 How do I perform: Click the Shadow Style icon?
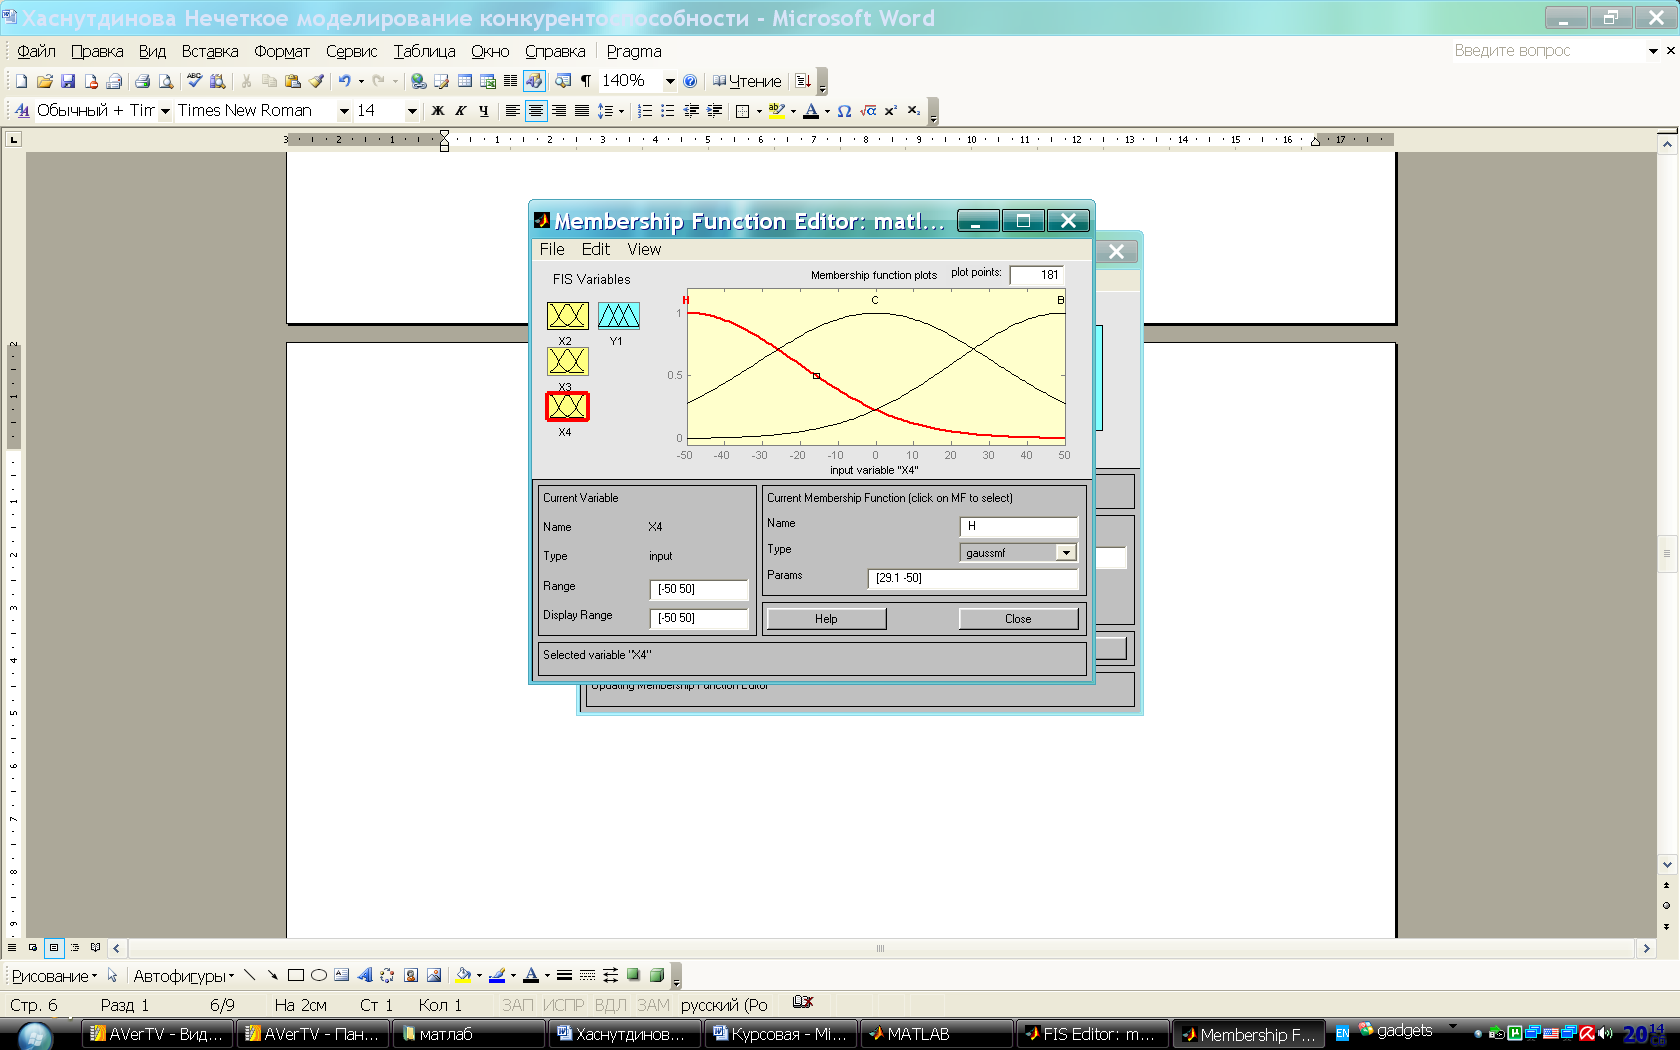[633, 975]
